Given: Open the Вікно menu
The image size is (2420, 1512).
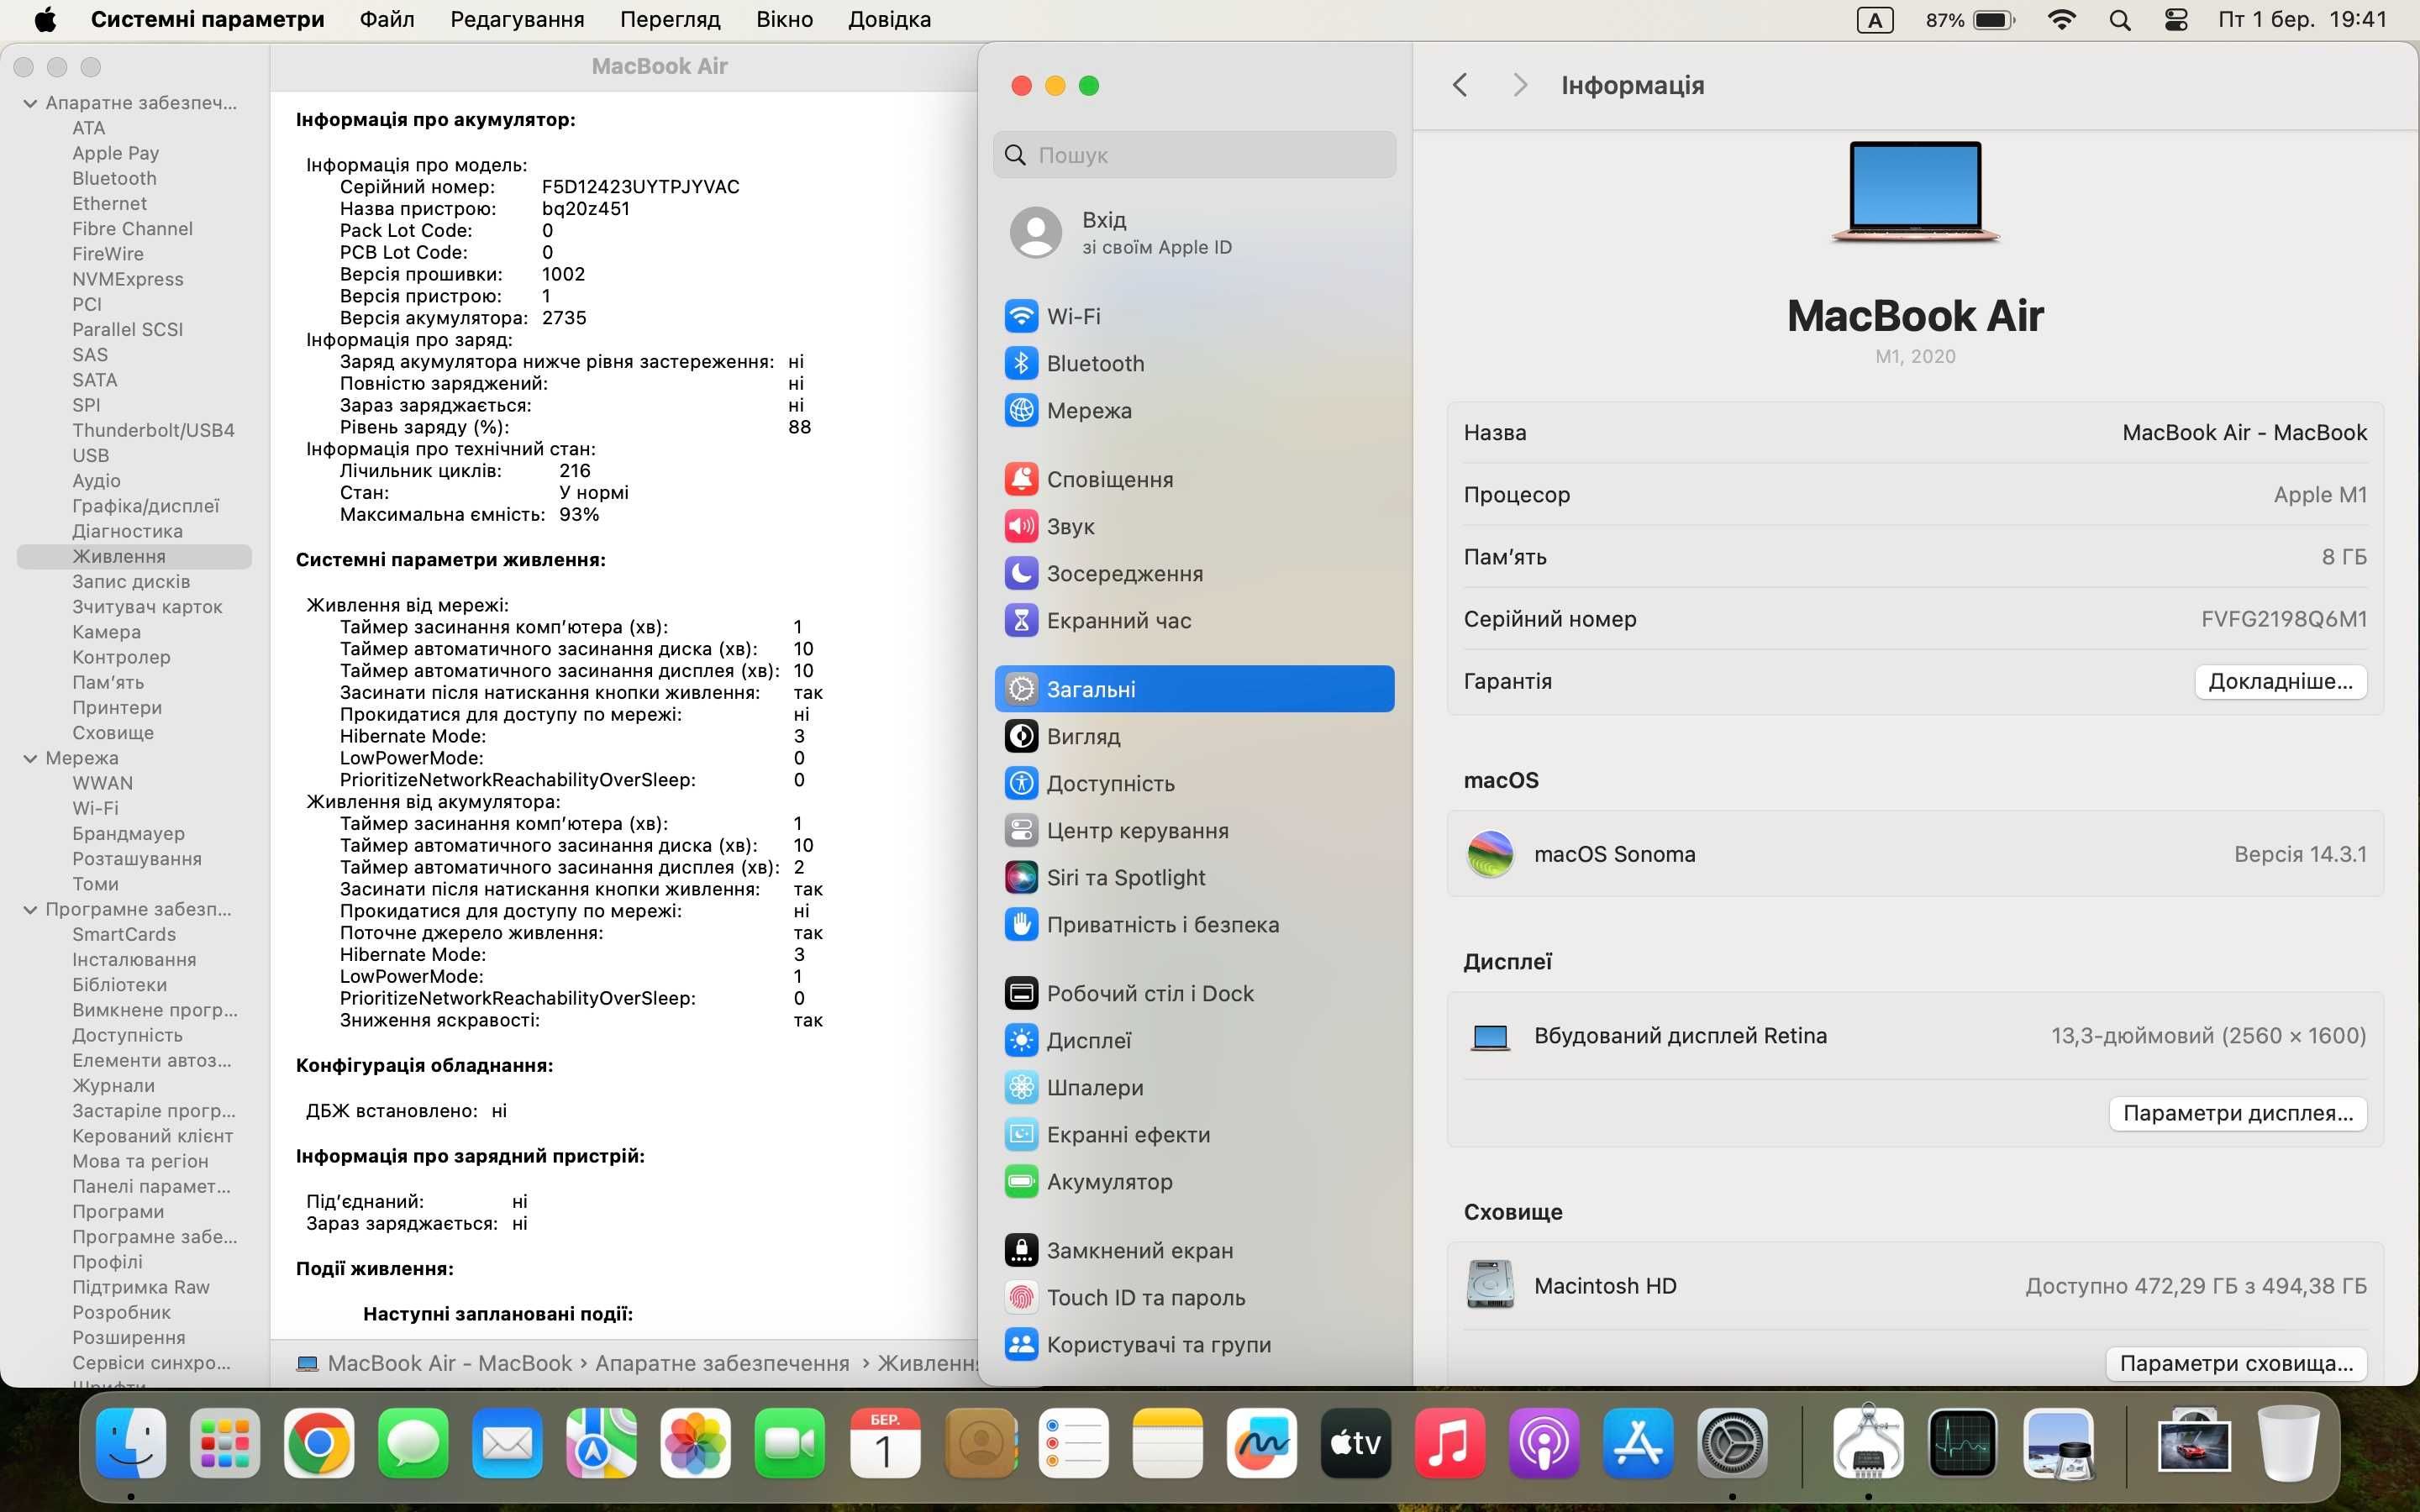Looking at the screenshot, I should [784, 19].
